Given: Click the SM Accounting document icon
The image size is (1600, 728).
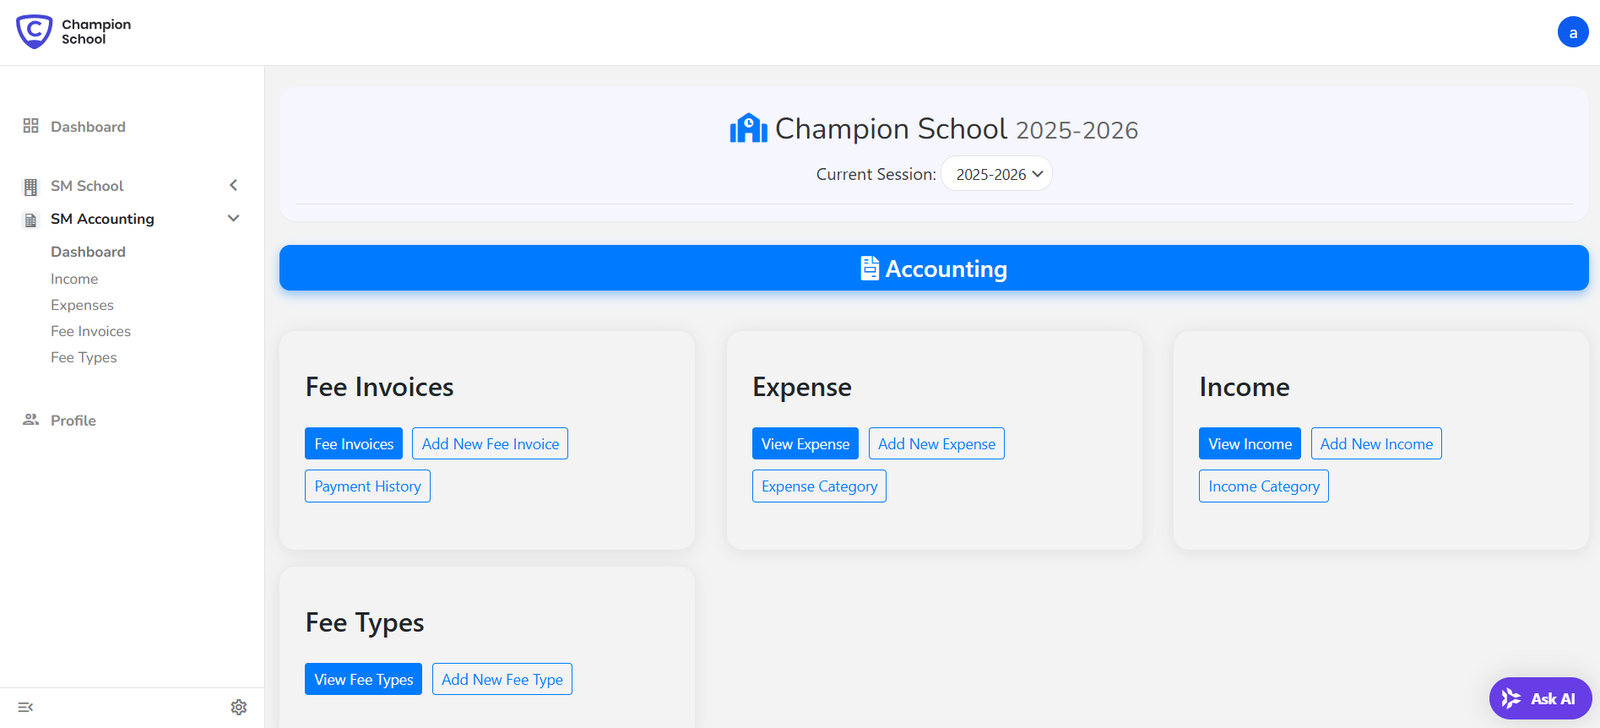Looking at the screenshot, I should pyautogui.click(x=31, y=219).
